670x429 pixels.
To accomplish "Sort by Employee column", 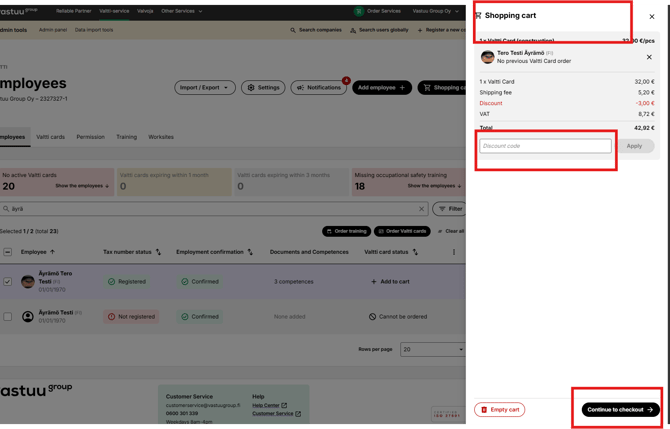I will tap(38, 252).
